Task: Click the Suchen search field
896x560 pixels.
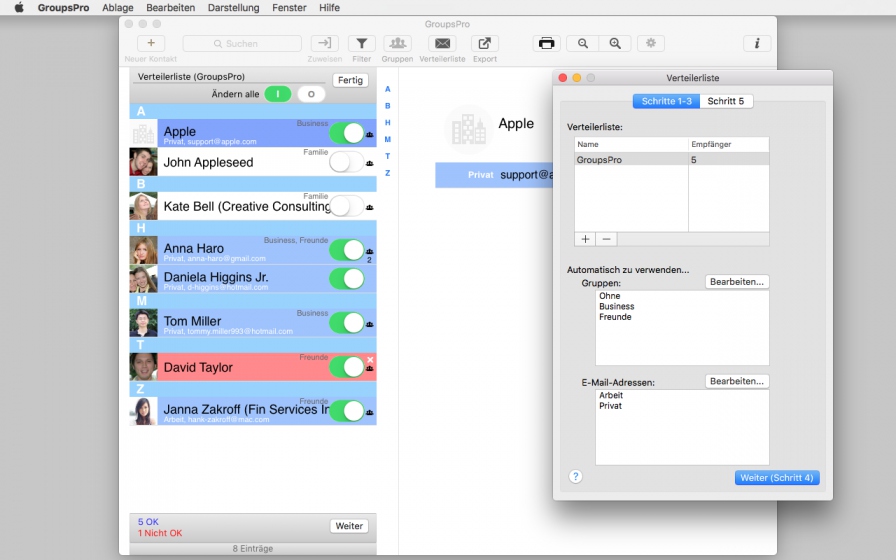Action: click(x=242, y=43)
